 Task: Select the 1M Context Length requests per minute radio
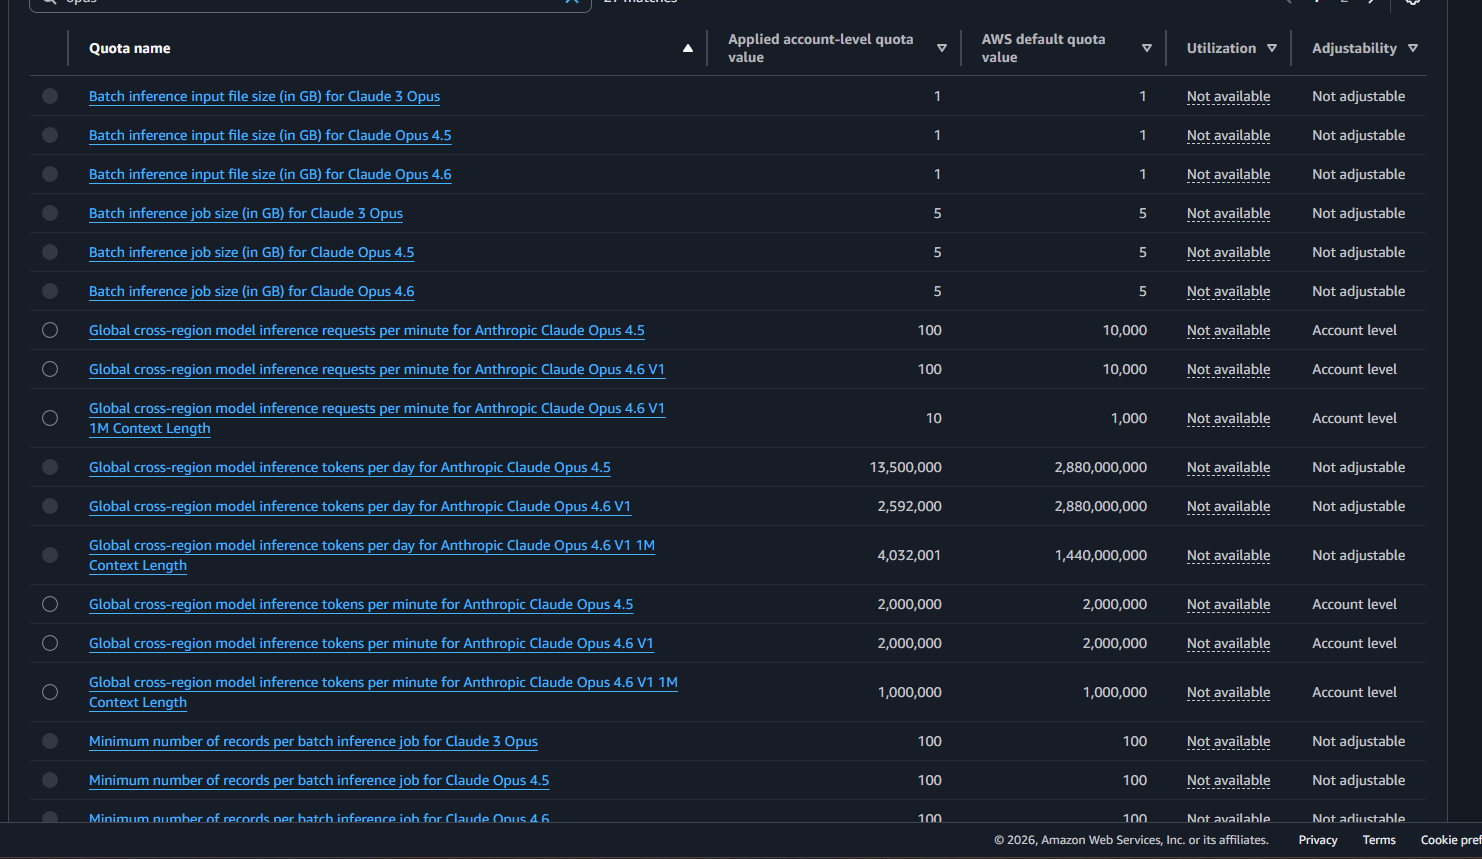(50, 418)
